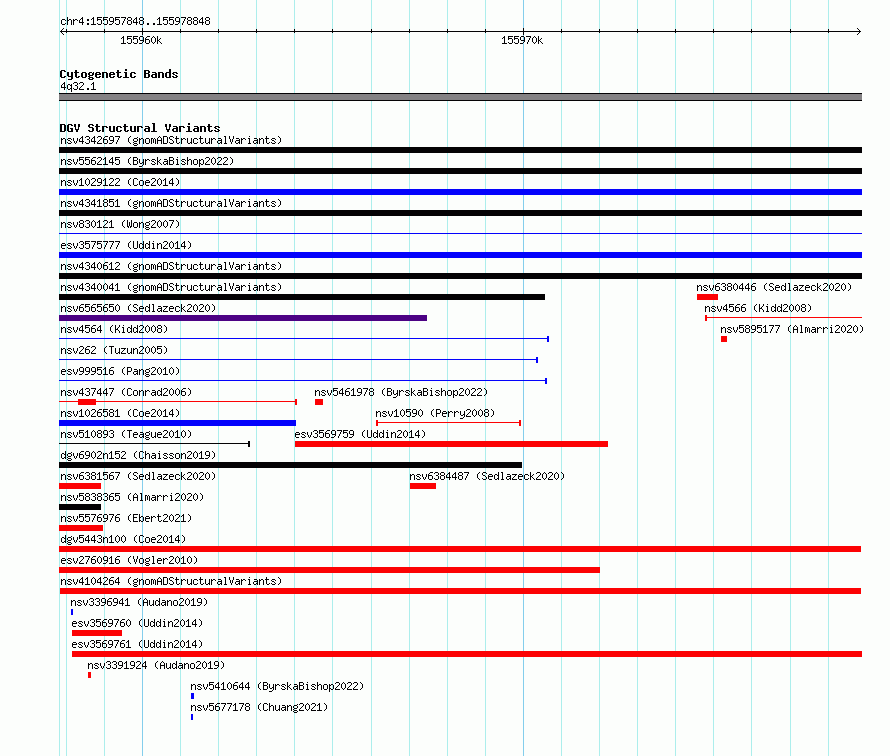890x756 pixels.
Task: Select the red nsv6384487 Sedlazeck2020 bar
Action: tap(423, 486)
